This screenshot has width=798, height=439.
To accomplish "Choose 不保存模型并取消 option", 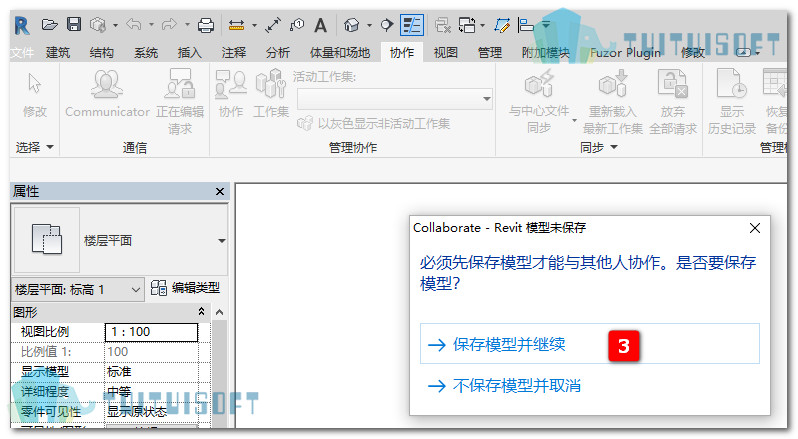I will 504,386.
